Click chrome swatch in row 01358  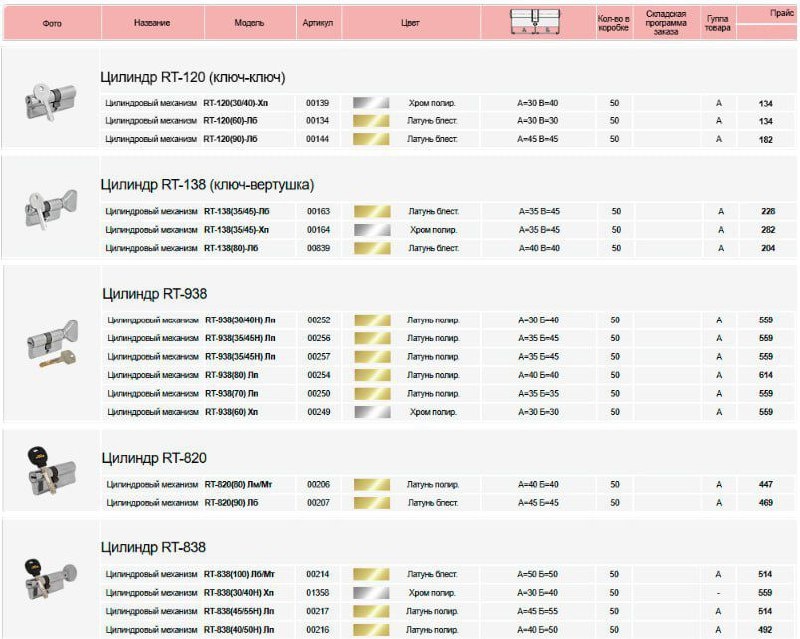tap(371, 593)
